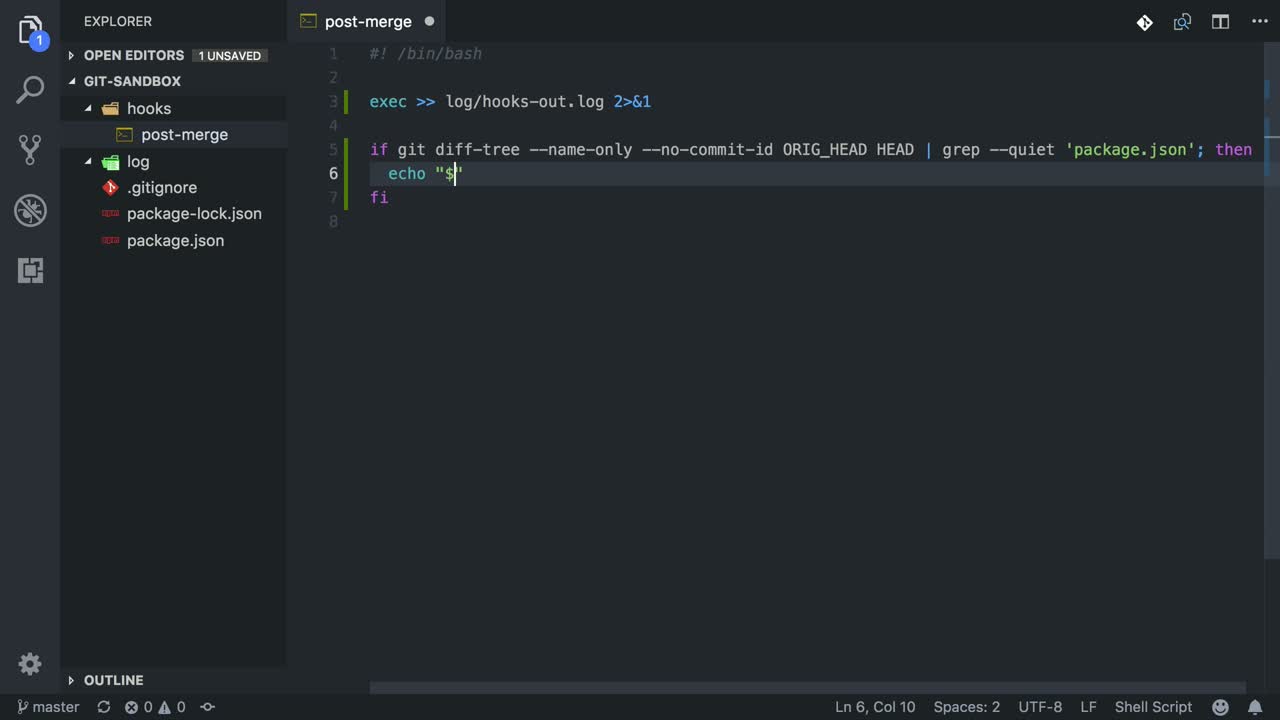Screen dimensions: 1280x720
Task: Open the Debug view in activity bar
Action: pyautogui.click(x=30, y=210)
